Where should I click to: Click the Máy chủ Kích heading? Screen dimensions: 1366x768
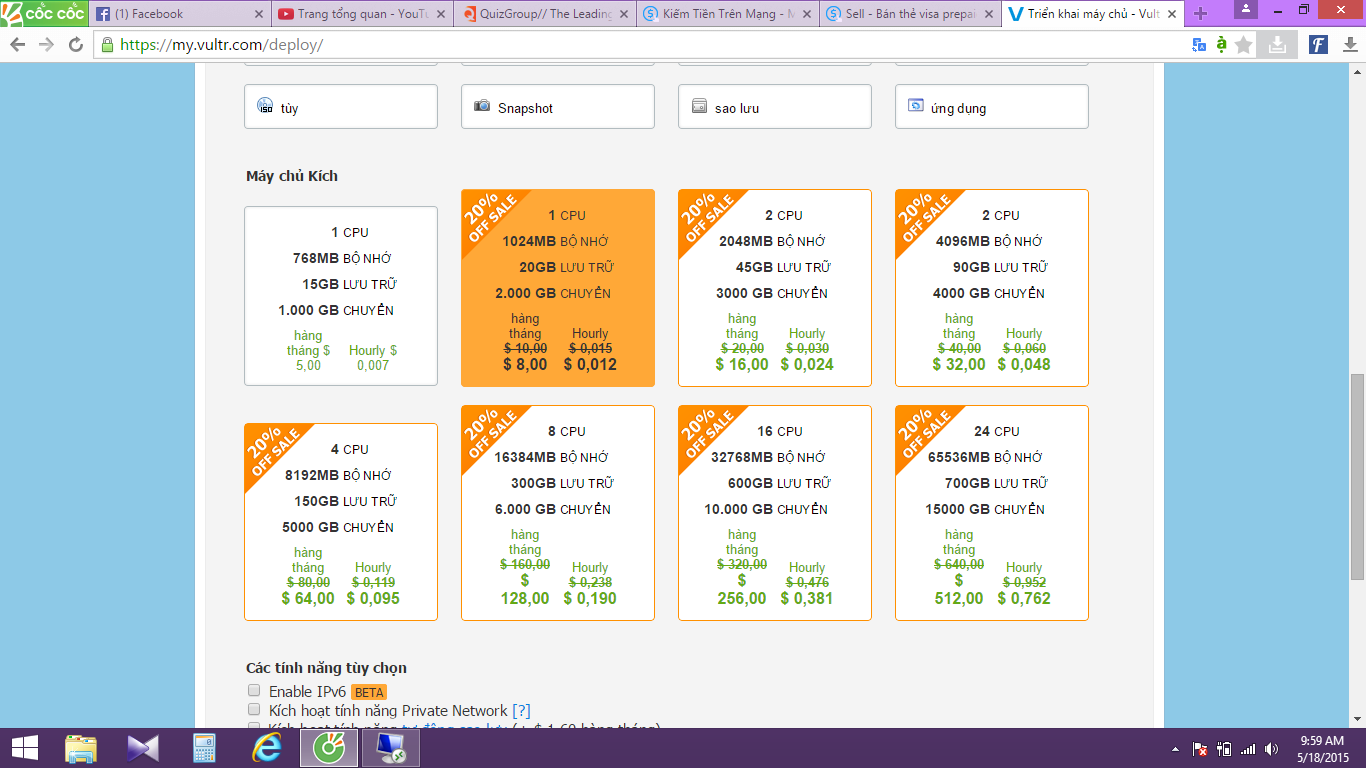pos(292,176)
